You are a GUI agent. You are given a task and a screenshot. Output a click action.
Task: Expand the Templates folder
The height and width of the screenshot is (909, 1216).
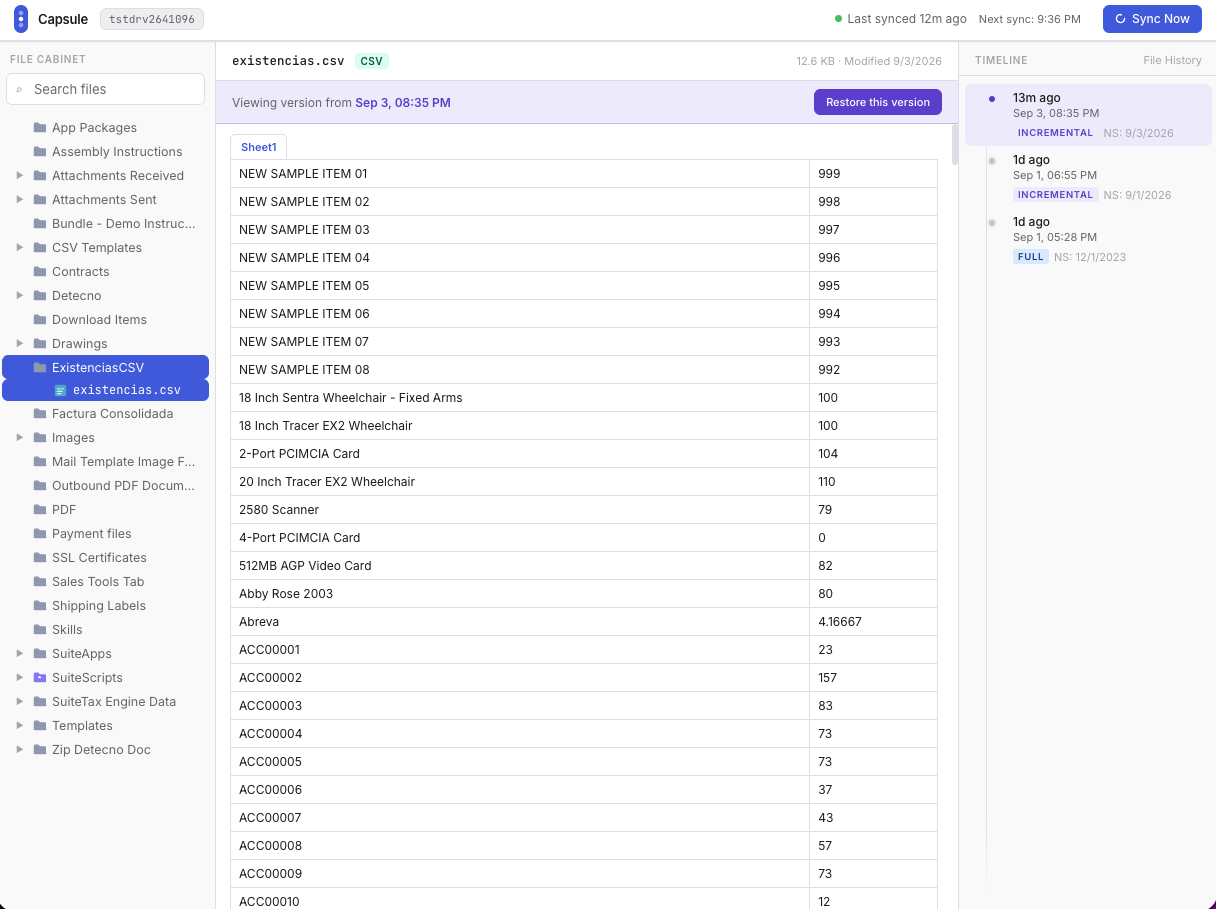[x=20, y=726]
